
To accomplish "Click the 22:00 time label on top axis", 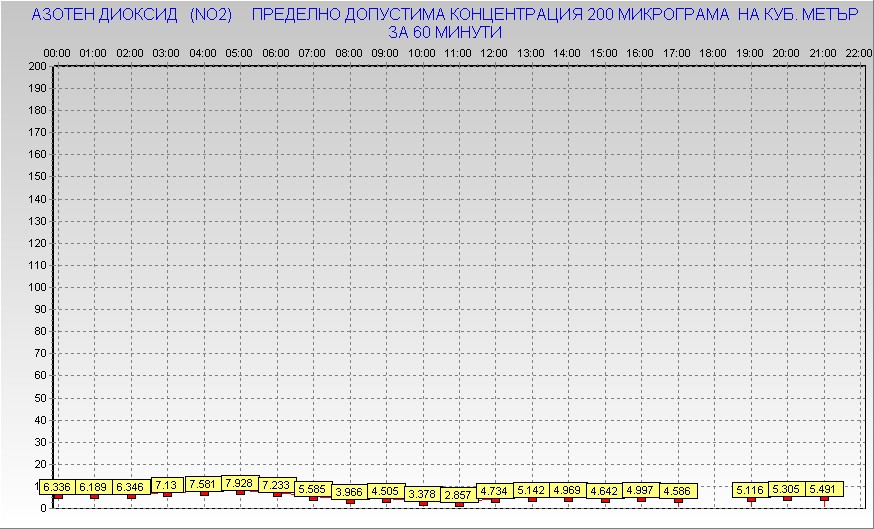I will tap(858, 52).
